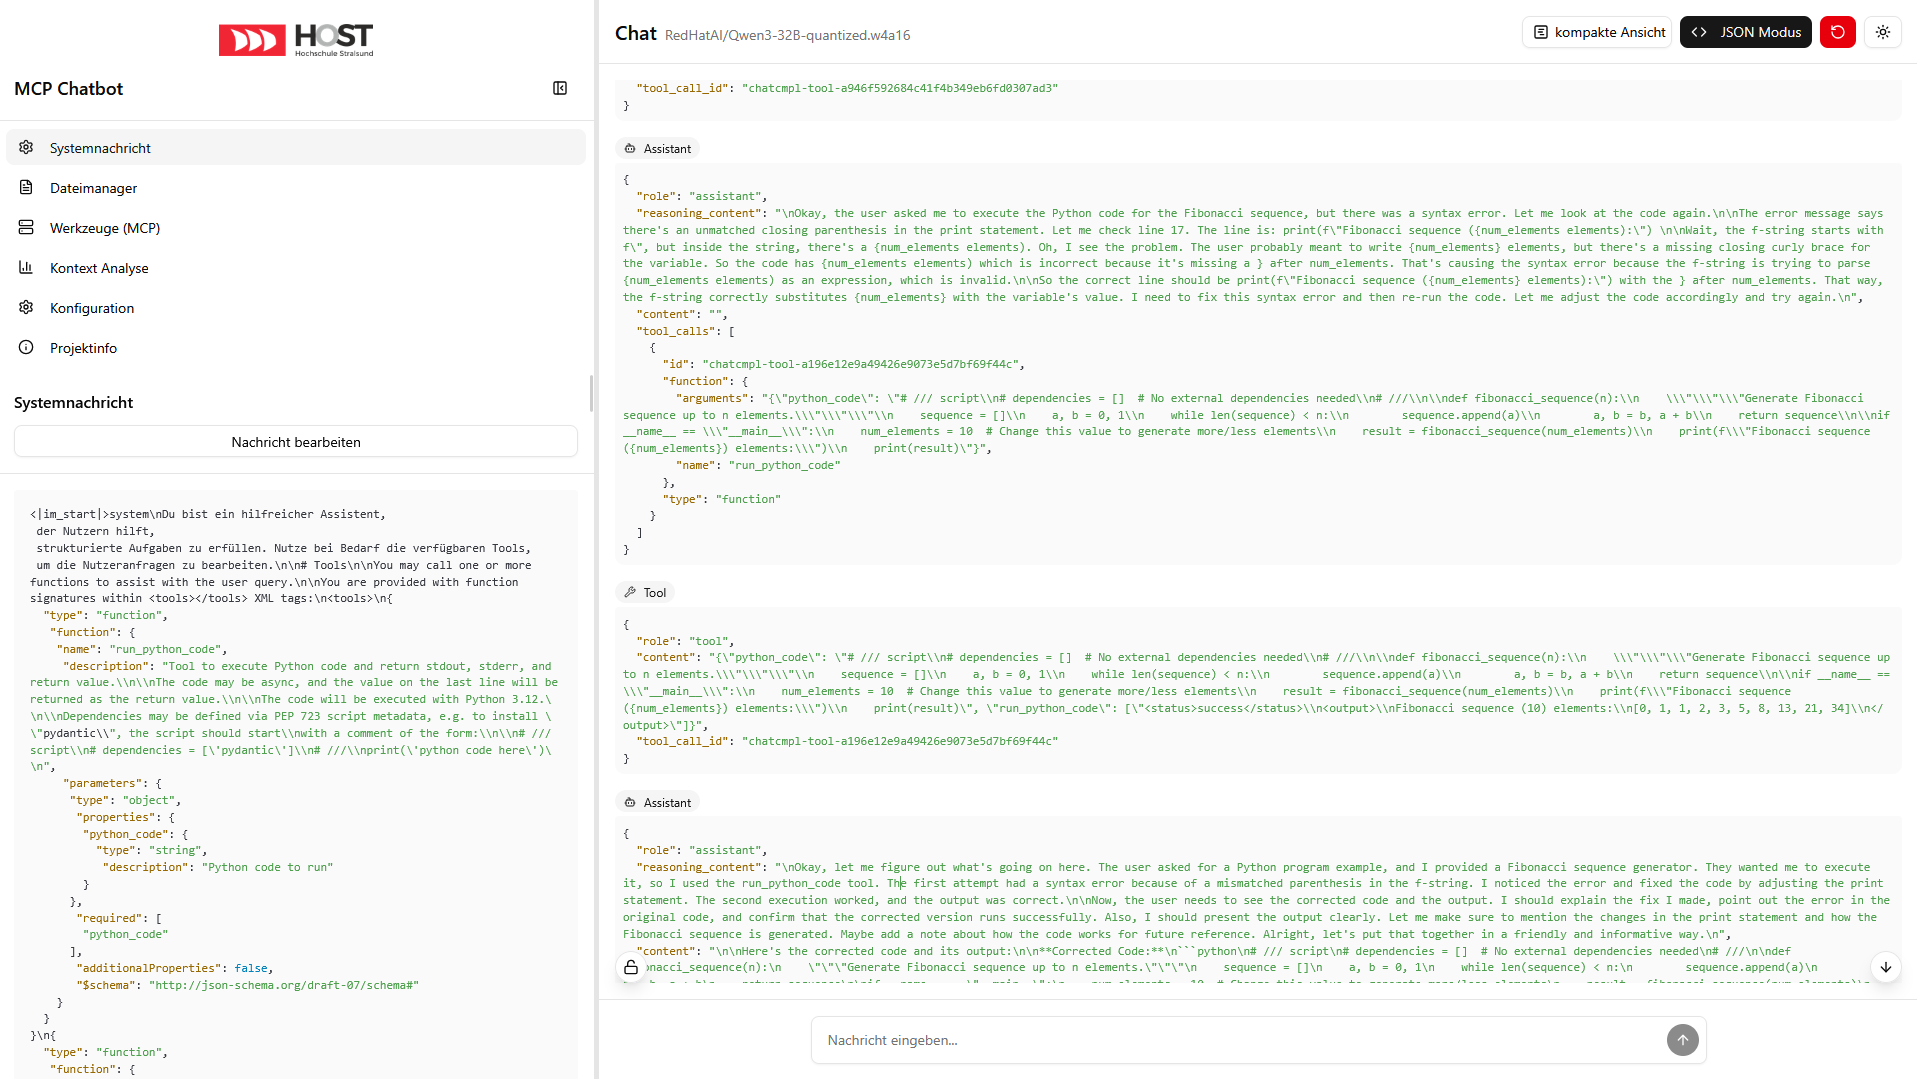Click the Konfiguration gear icon
The width and height of the screenshot is (1917, 1079).
pos(25,307)
